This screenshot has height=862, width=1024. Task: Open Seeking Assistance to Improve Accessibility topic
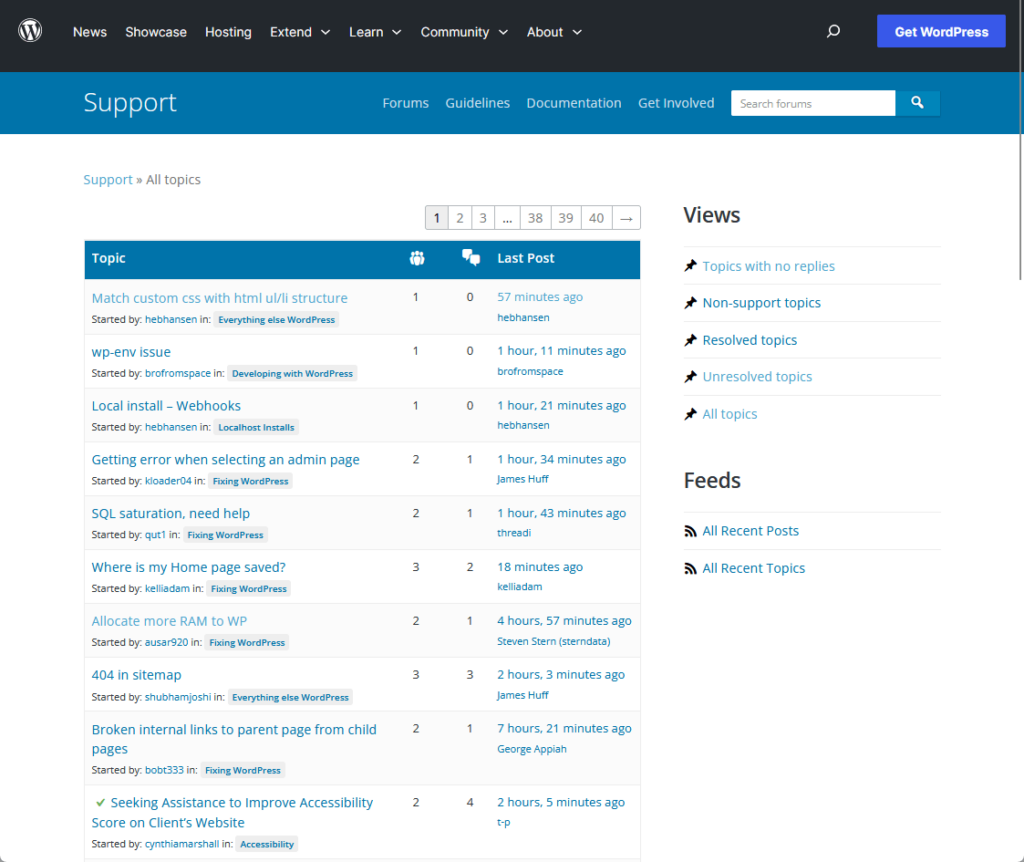(x=232, y=812)
